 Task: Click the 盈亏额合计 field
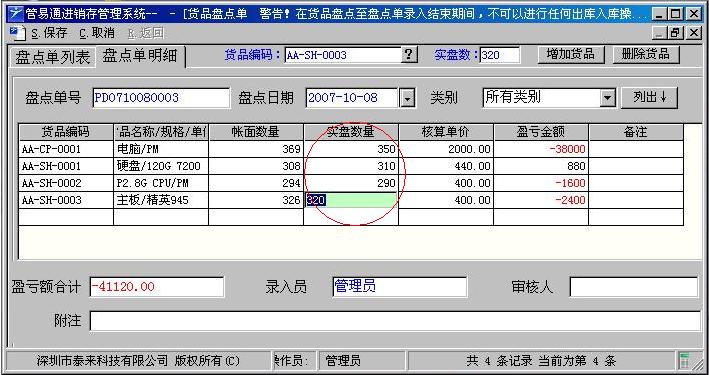click(x=156, y=287)
